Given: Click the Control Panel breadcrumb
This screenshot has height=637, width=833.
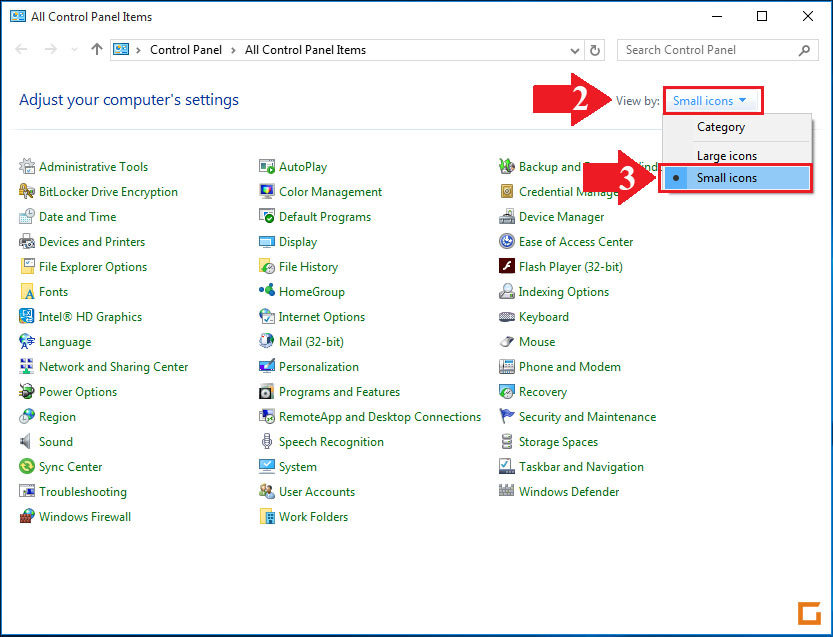Looking at the screenshot, I should (x=186, y=50).
